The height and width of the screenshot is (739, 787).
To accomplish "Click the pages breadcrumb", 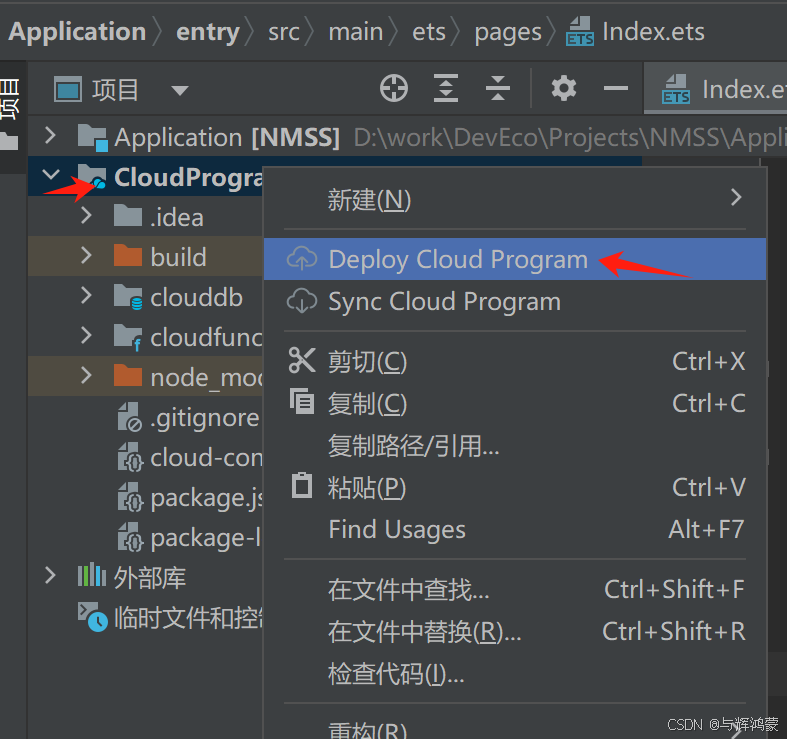I will [x=508, y=33].
